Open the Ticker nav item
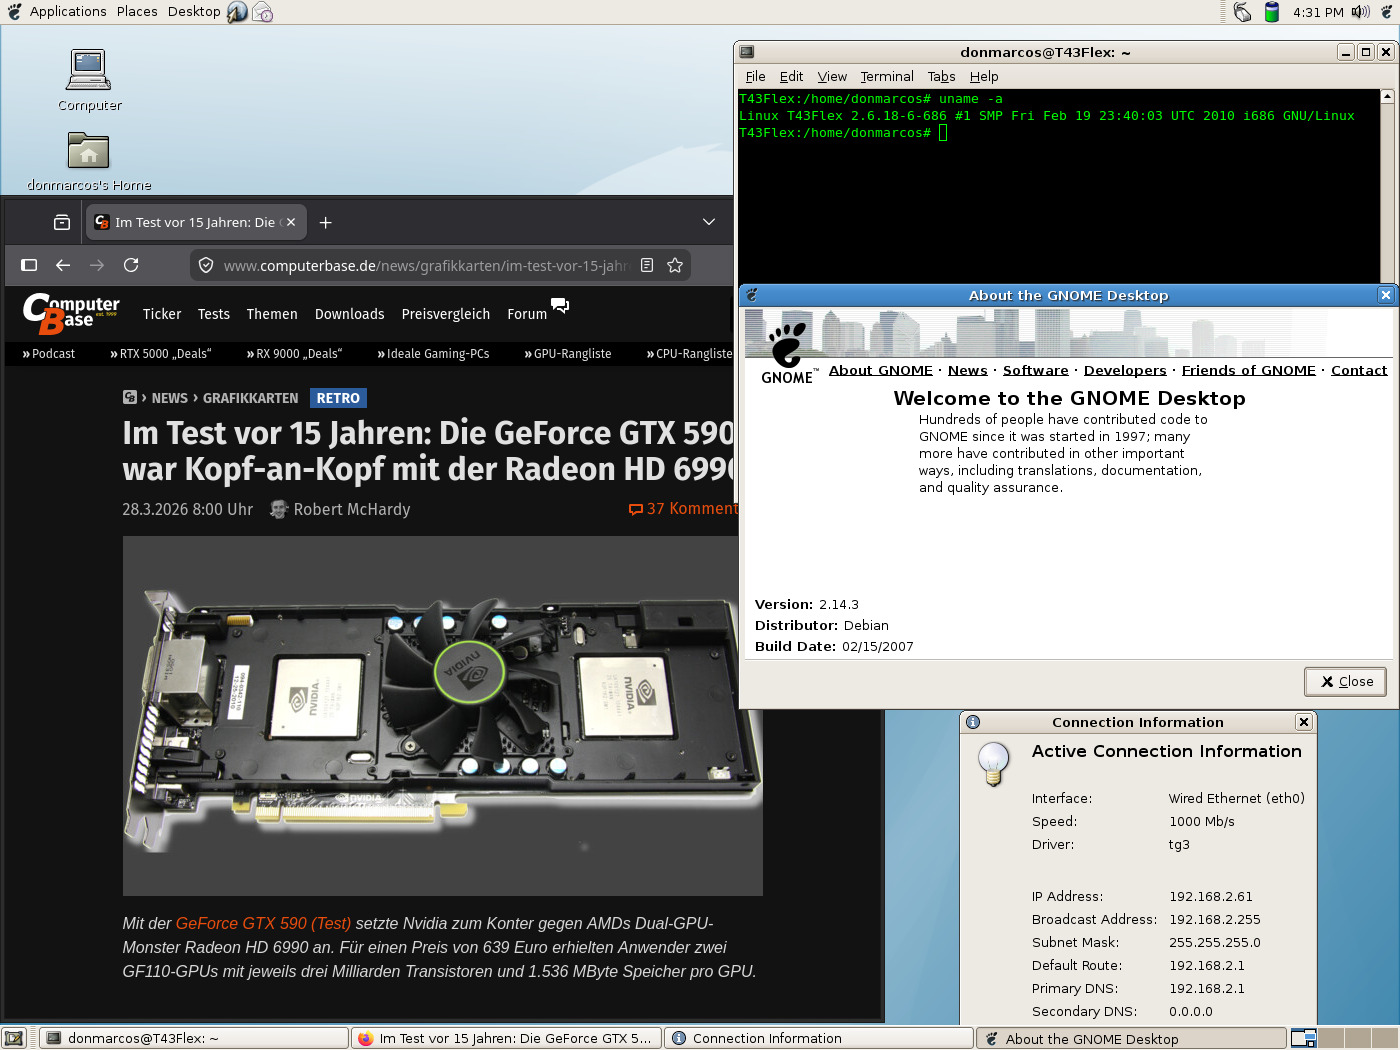 162,314
